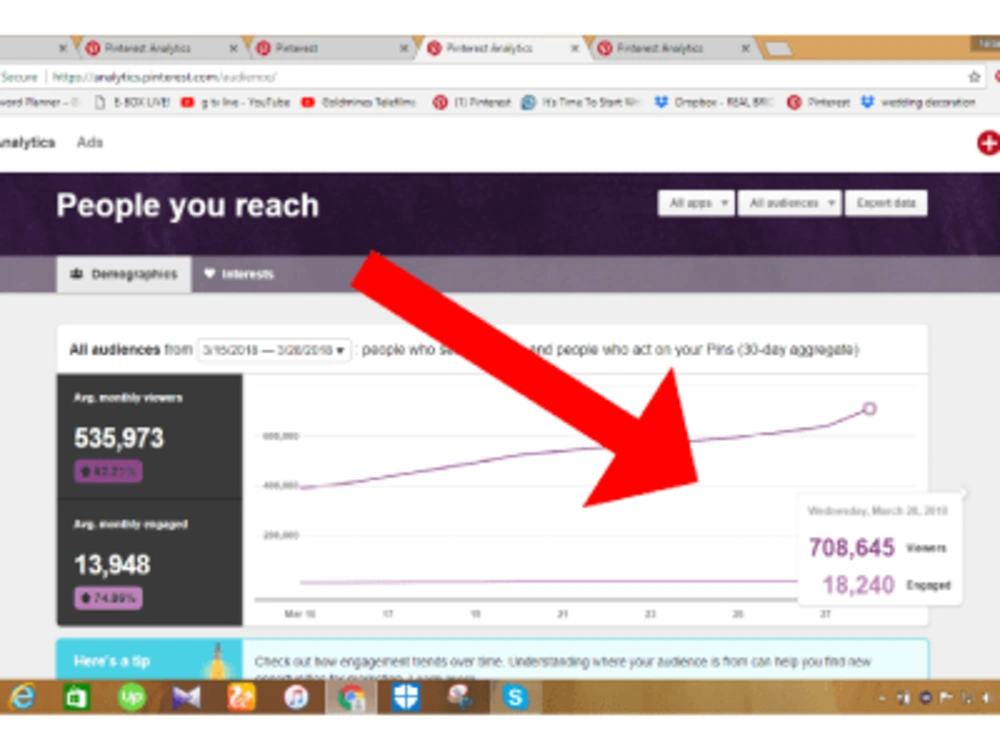Image resolution: width=1000 pixels, height=750 pixels.
Task: Open the Goldmines Telefilms bookmark
Action: [358, 102]
